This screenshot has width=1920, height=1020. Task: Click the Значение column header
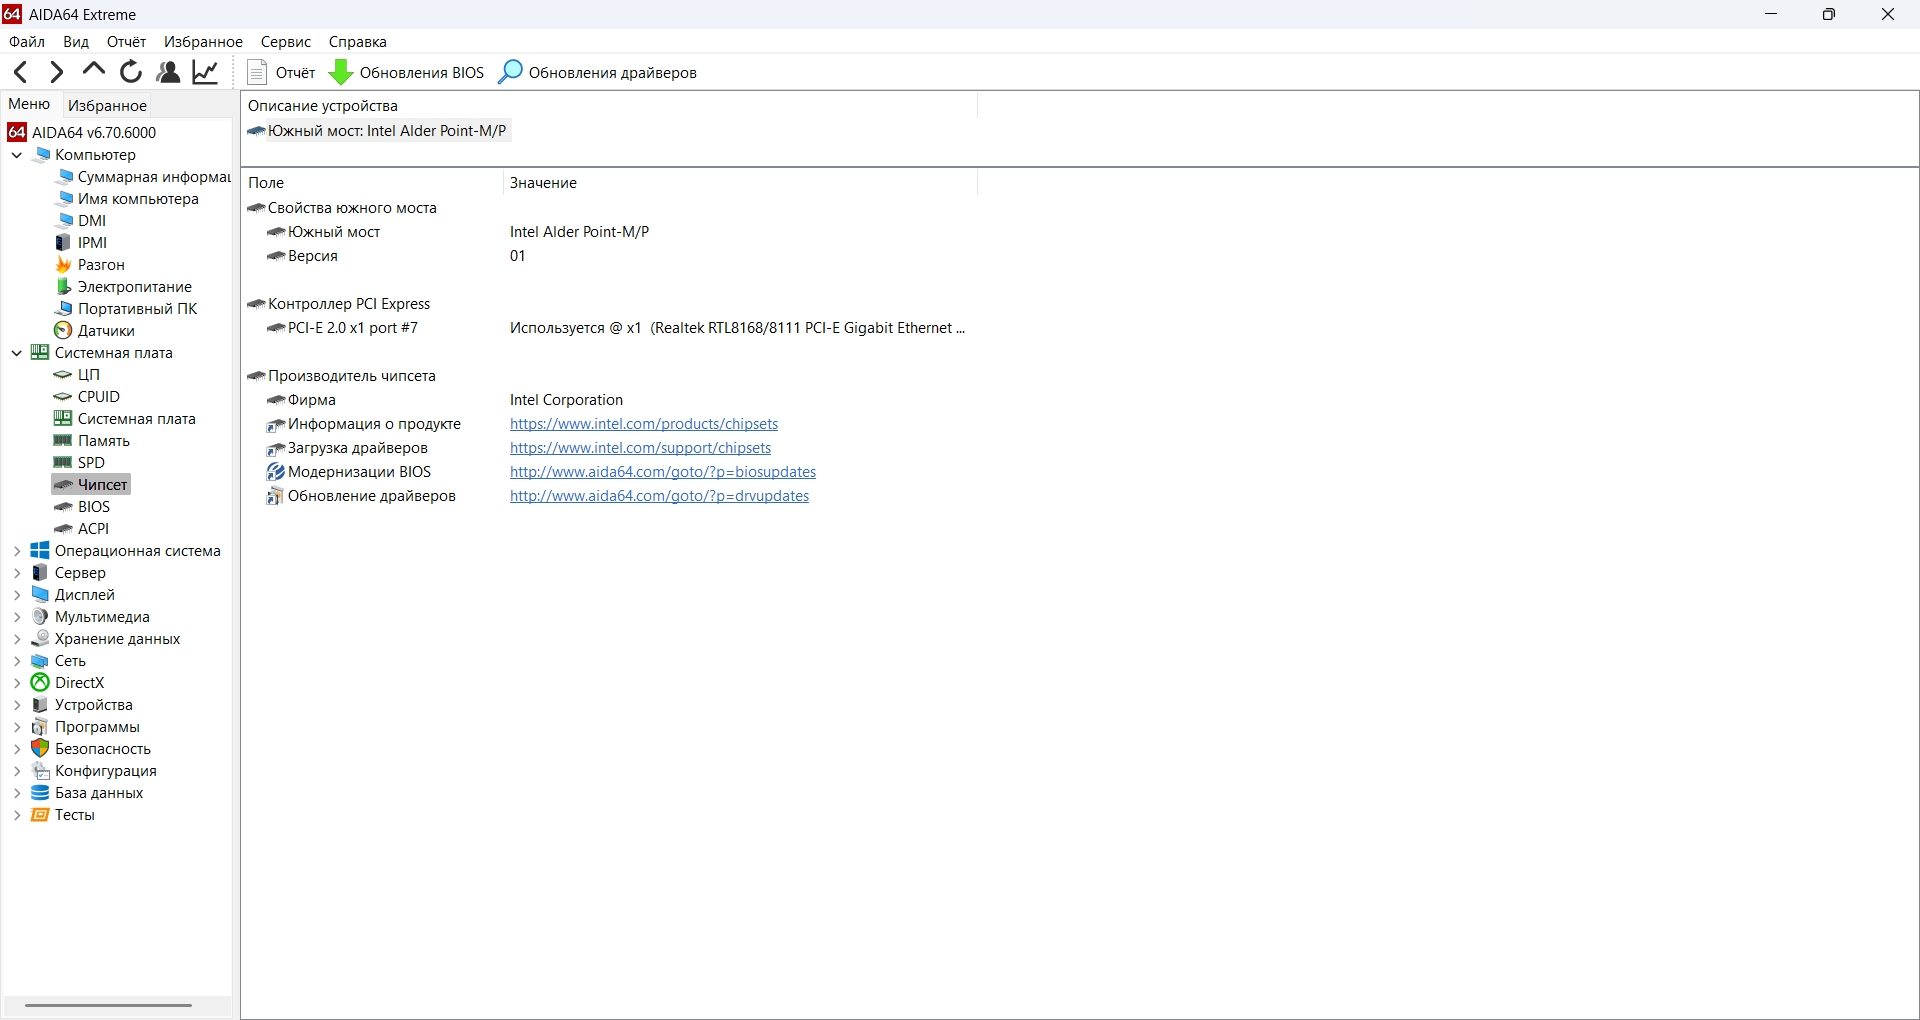coord(740,183)
